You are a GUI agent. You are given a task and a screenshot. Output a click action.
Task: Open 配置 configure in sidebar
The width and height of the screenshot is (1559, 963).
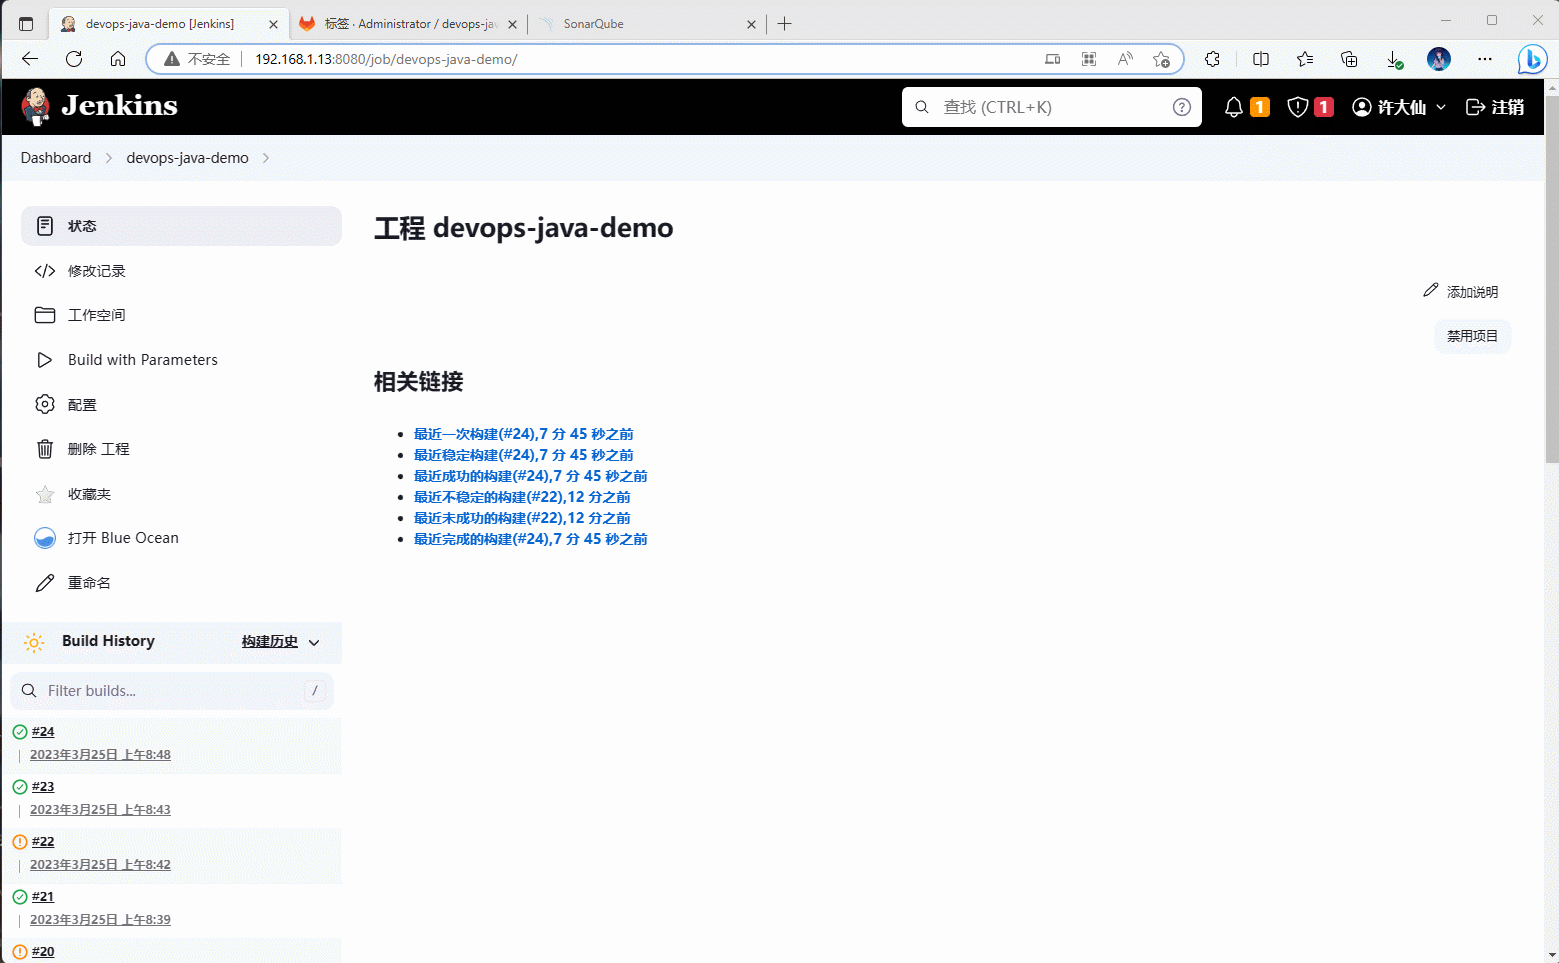click(82, 405)
